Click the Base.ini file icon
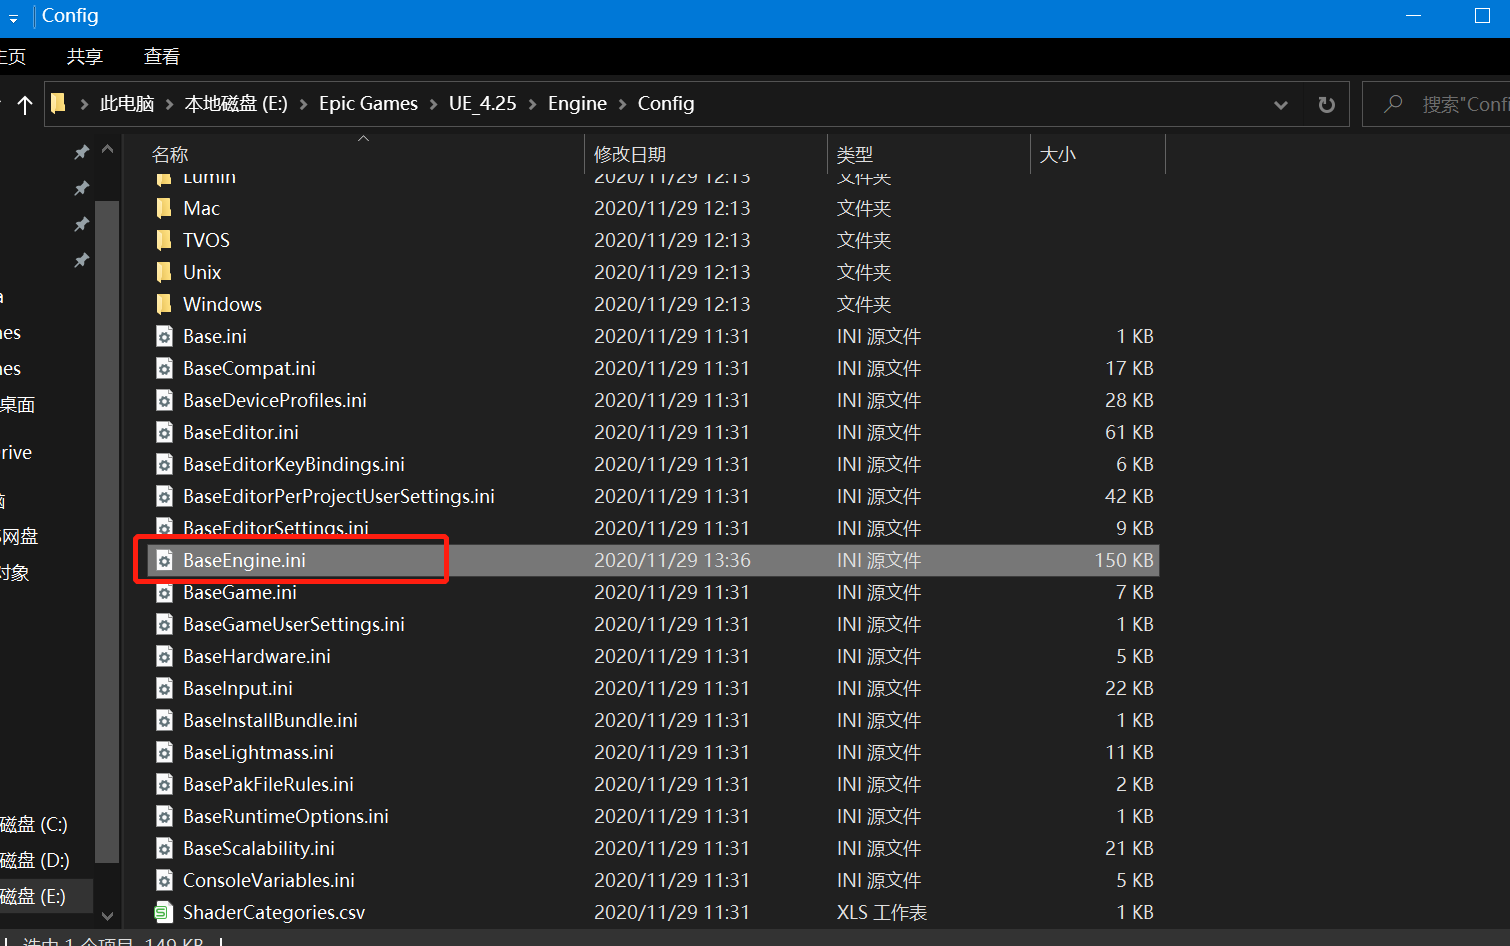Screen dimensions: 1510x946 165,336
